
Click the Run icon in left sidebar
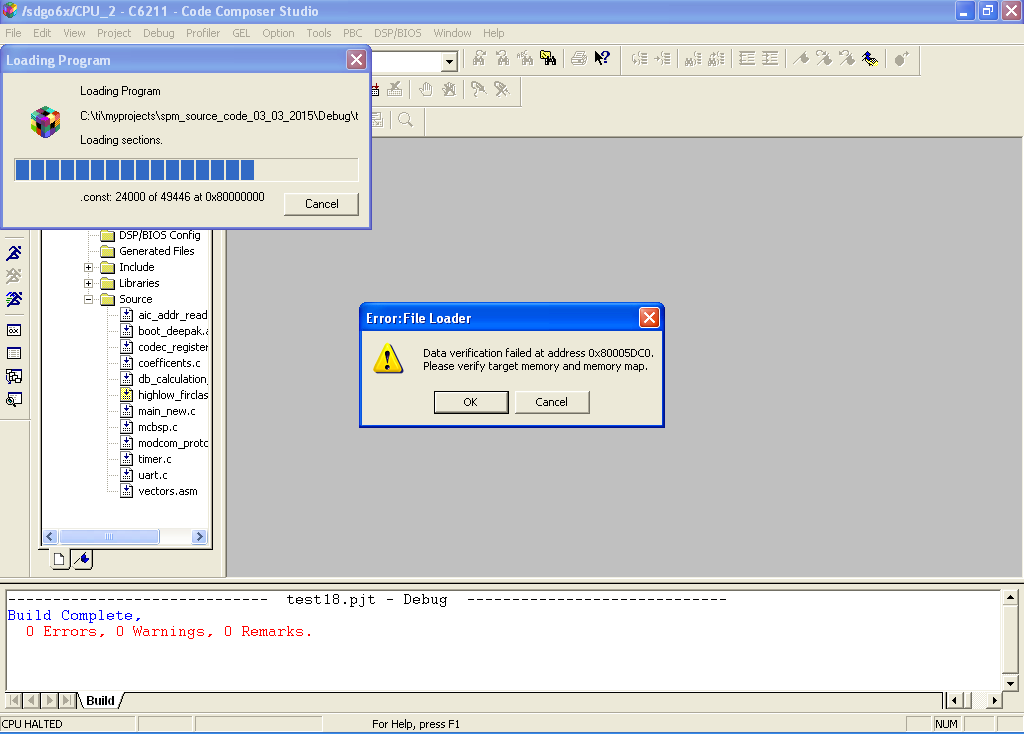click(x=14, y=253)
